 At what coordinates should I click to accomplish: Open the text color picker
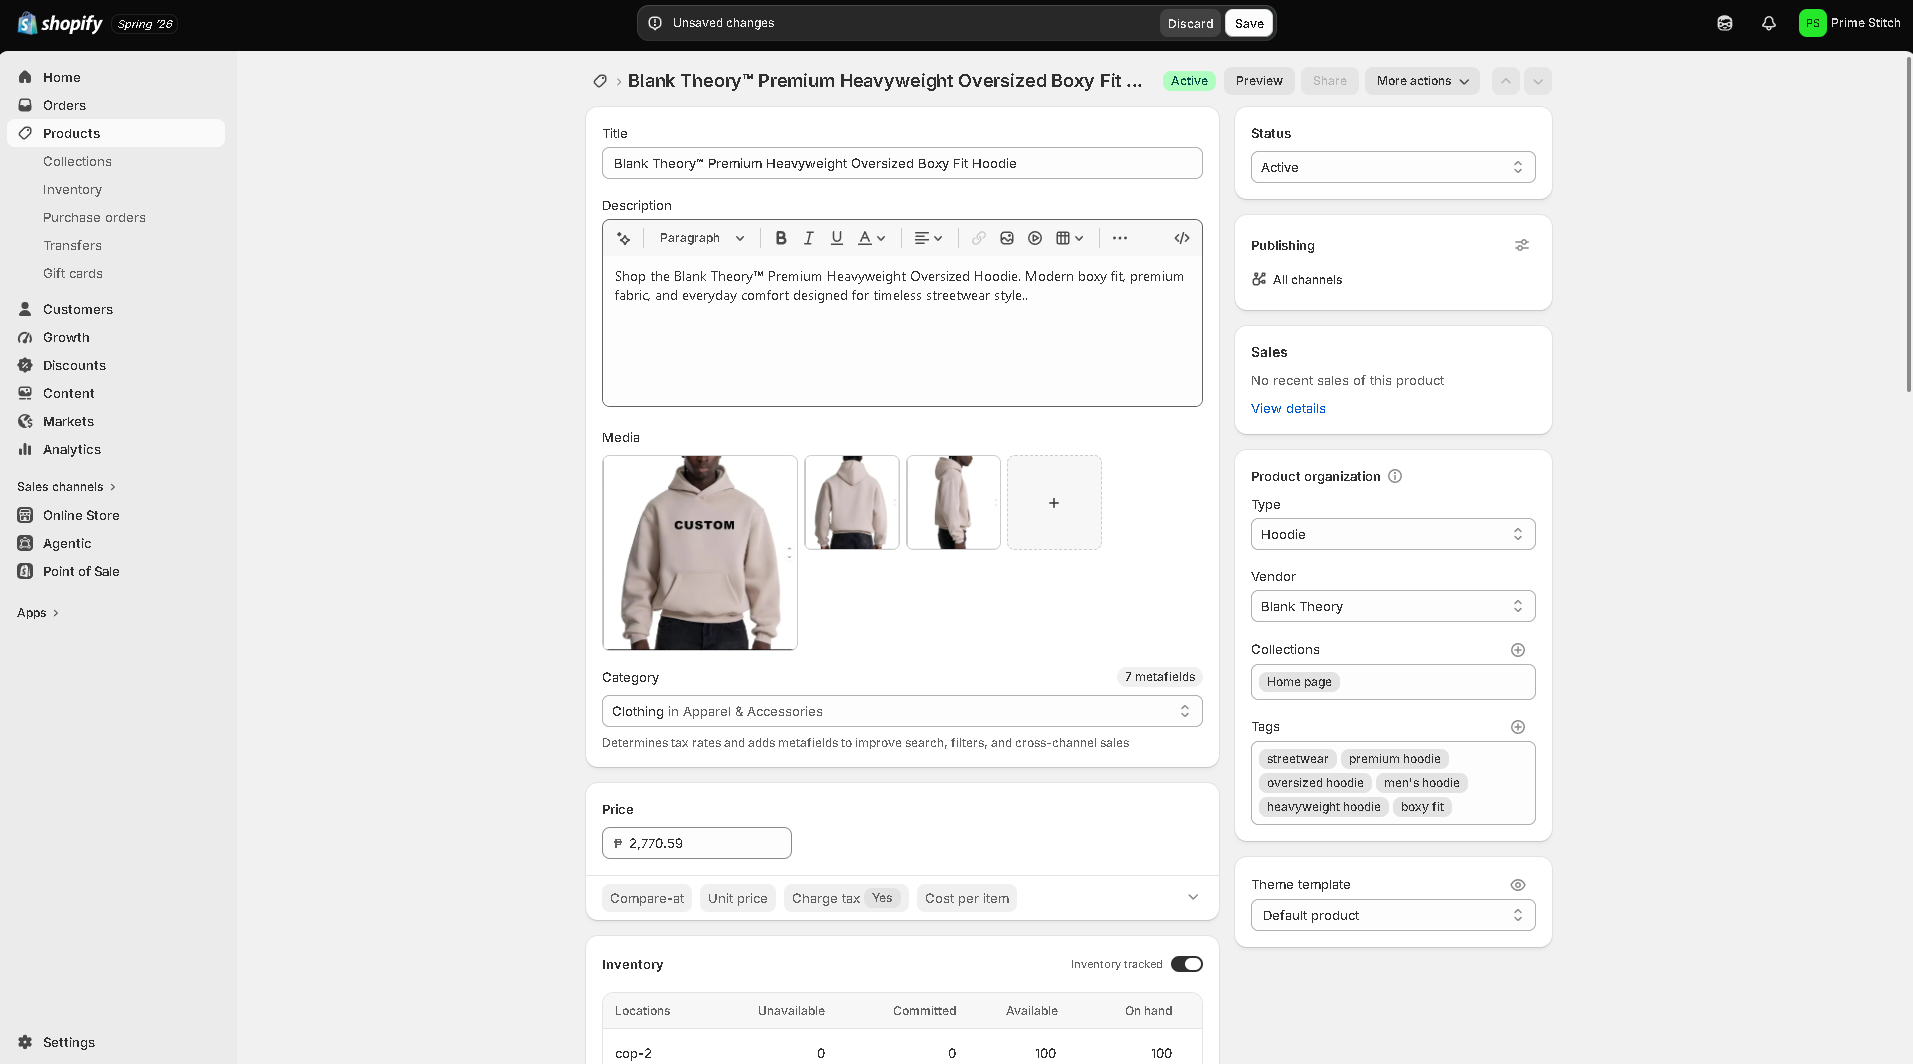point(872,238)
